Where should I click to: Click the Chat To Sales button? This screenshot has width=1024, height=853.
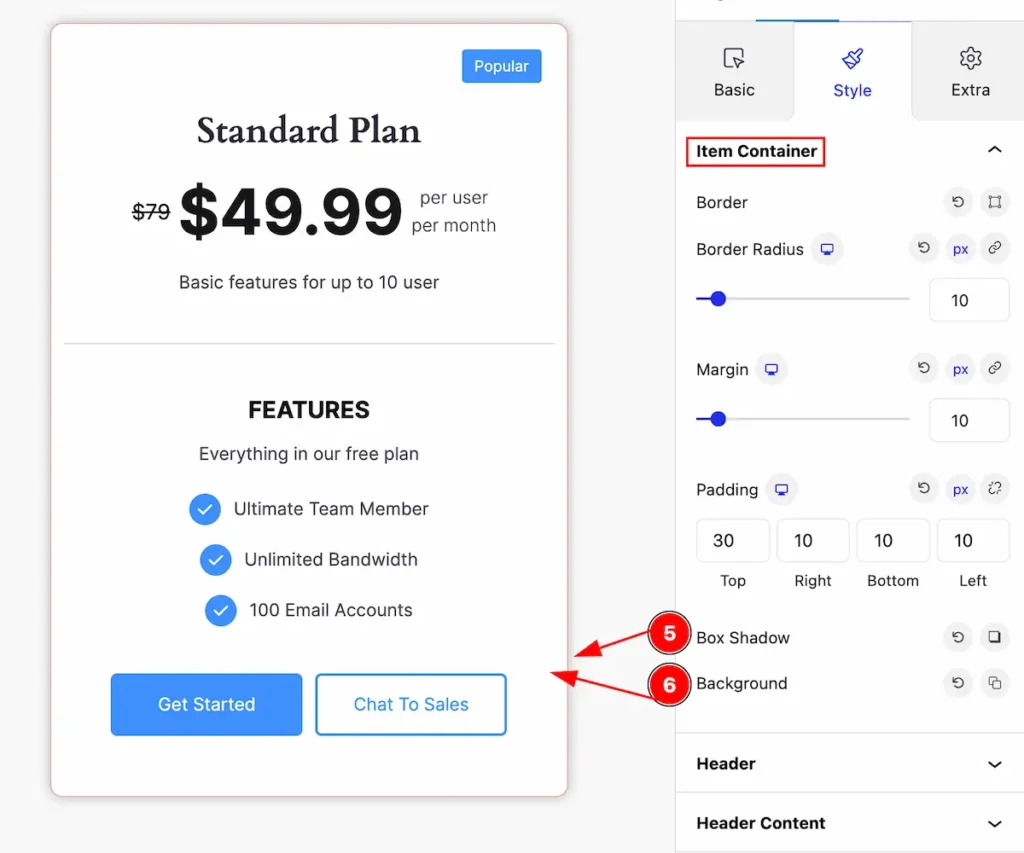point(411,704)
